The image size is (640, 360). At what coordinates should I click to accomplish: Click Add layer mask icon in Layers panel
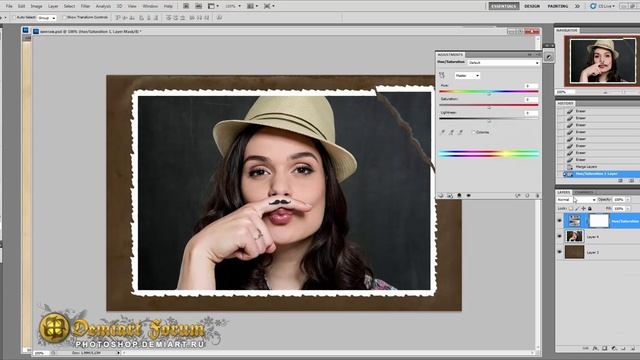pyautogui.click(x=604, y=349)
